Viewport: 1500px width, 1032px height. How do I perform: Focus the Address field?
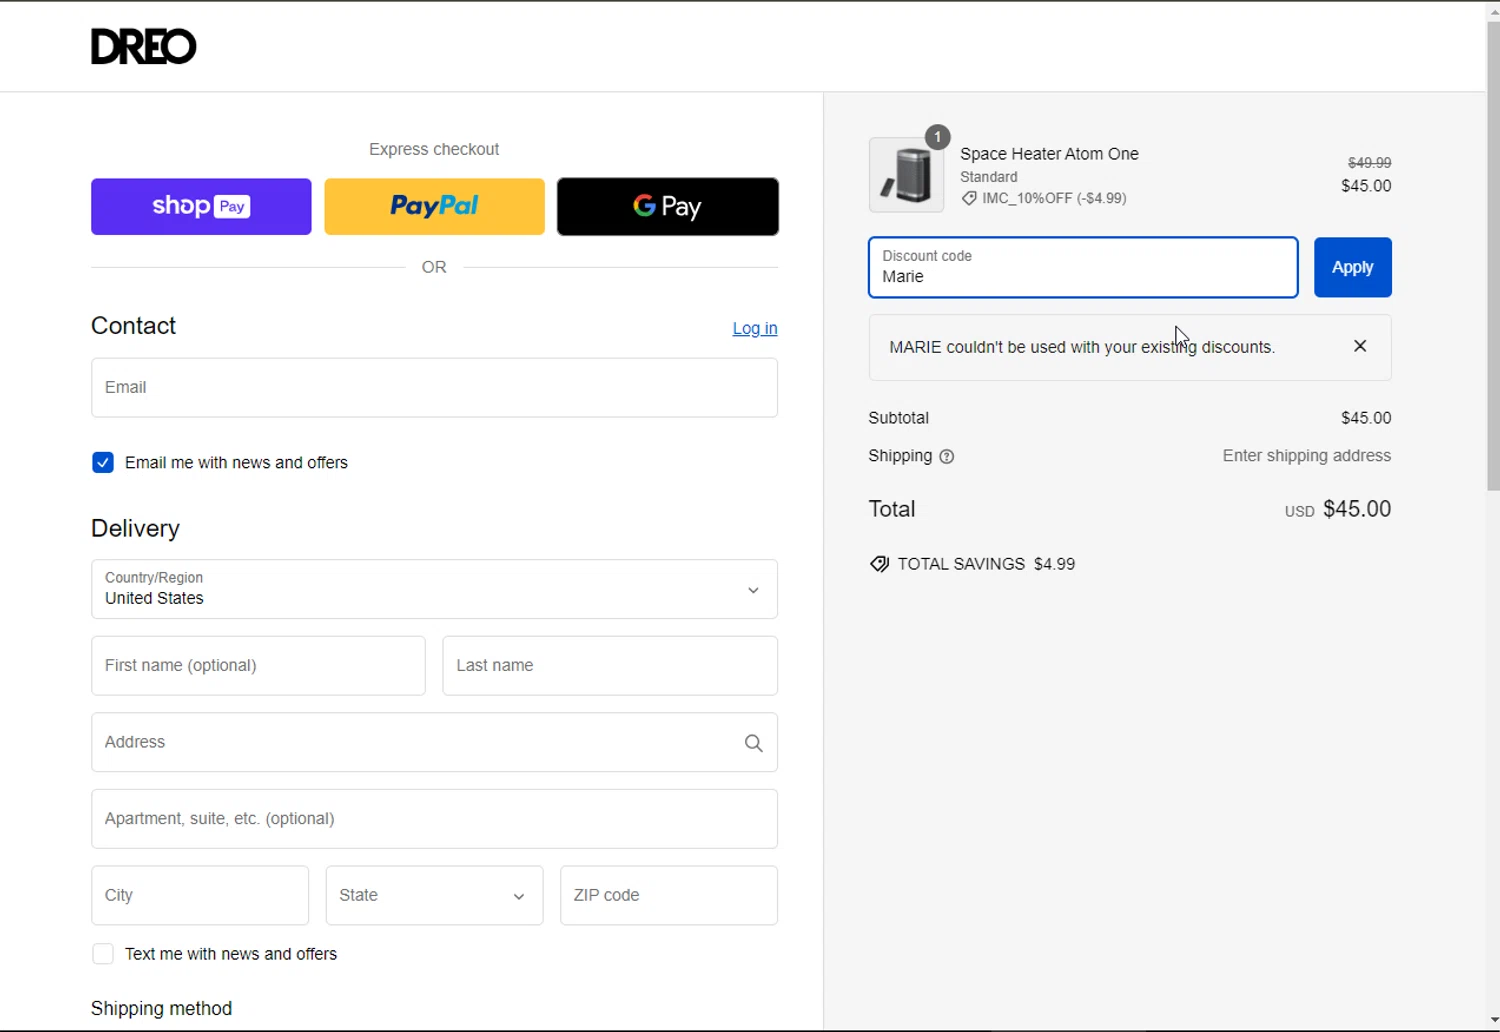point(434,742)
